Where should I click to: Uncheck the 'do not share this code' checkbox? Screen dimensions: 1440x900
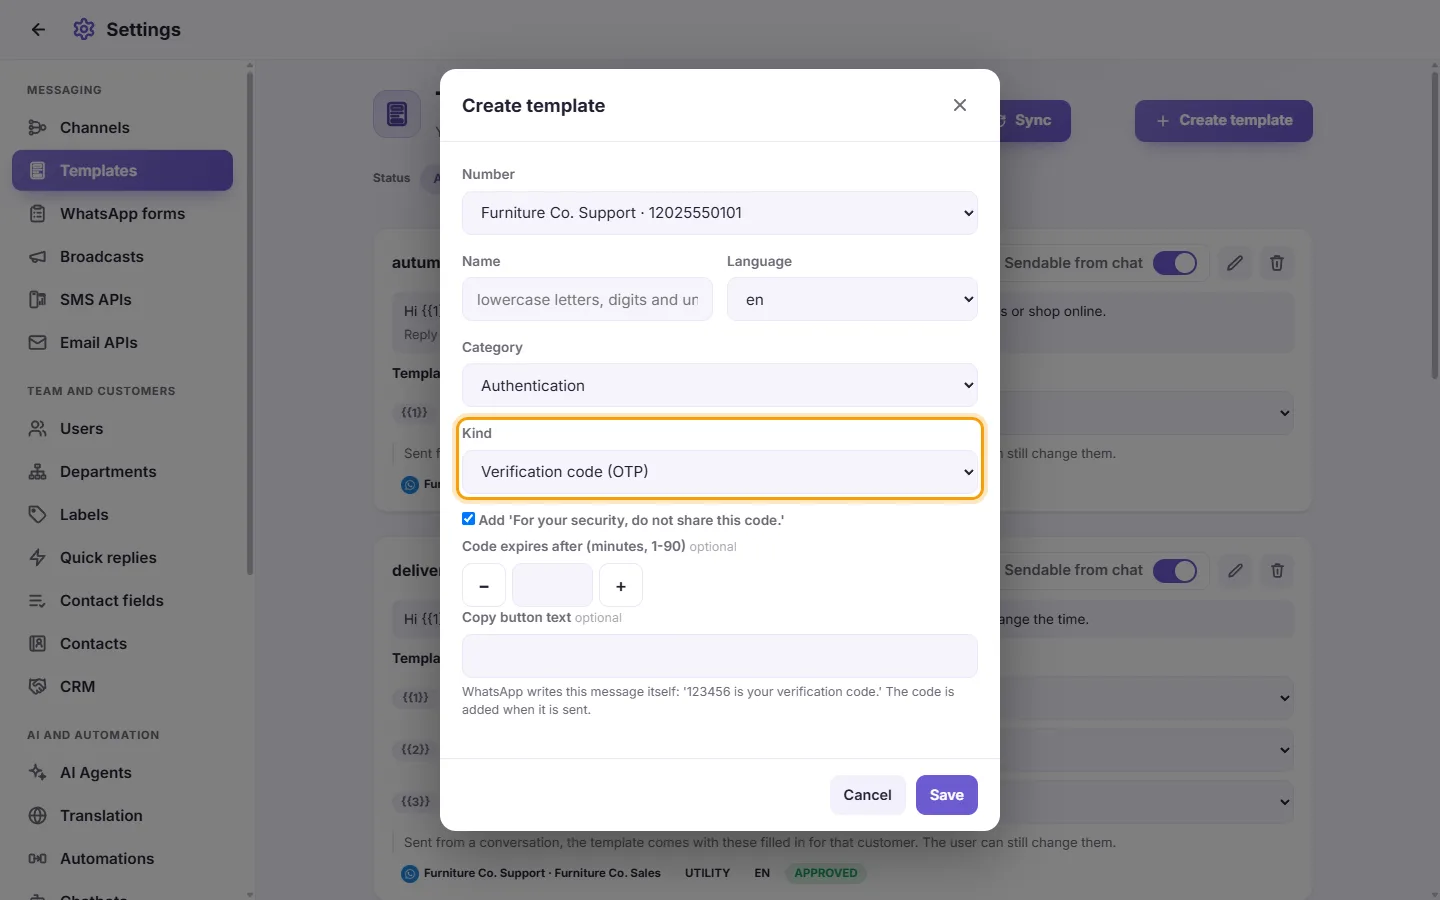(x=468, y=519)
